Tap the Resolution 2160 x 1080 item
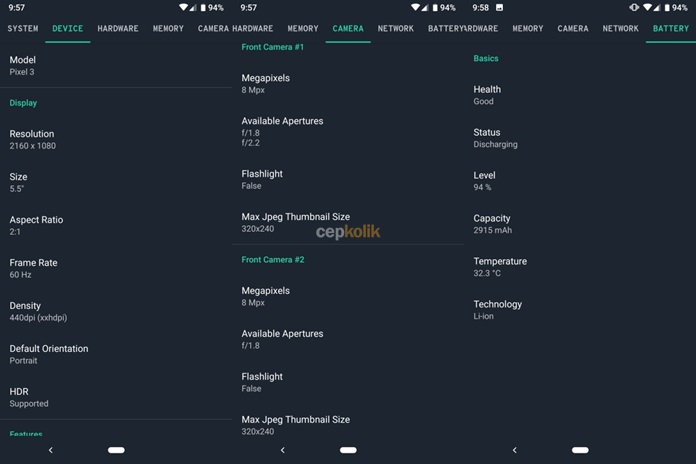The height and width of the screenshot is (464, 696). pyautogui.click(x=116, y=139)
